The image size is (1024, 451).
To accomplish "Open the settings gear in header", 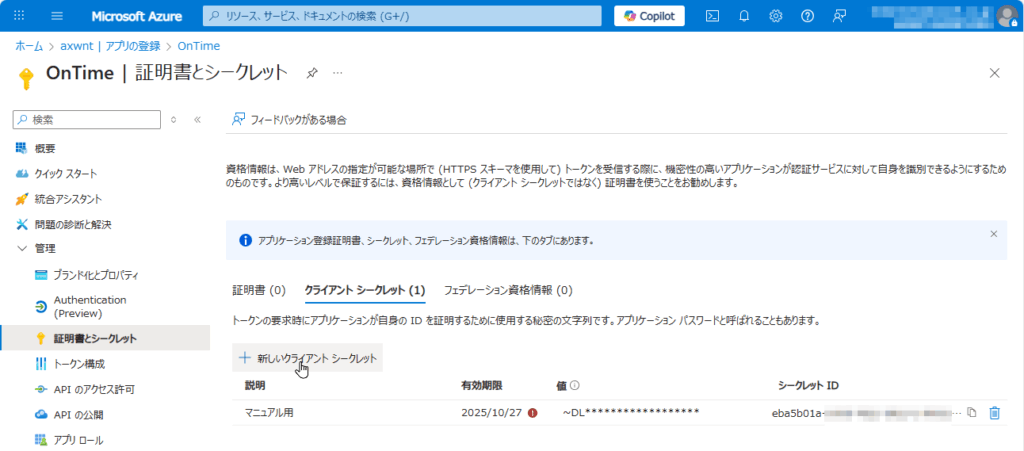I will pos(776,16).
